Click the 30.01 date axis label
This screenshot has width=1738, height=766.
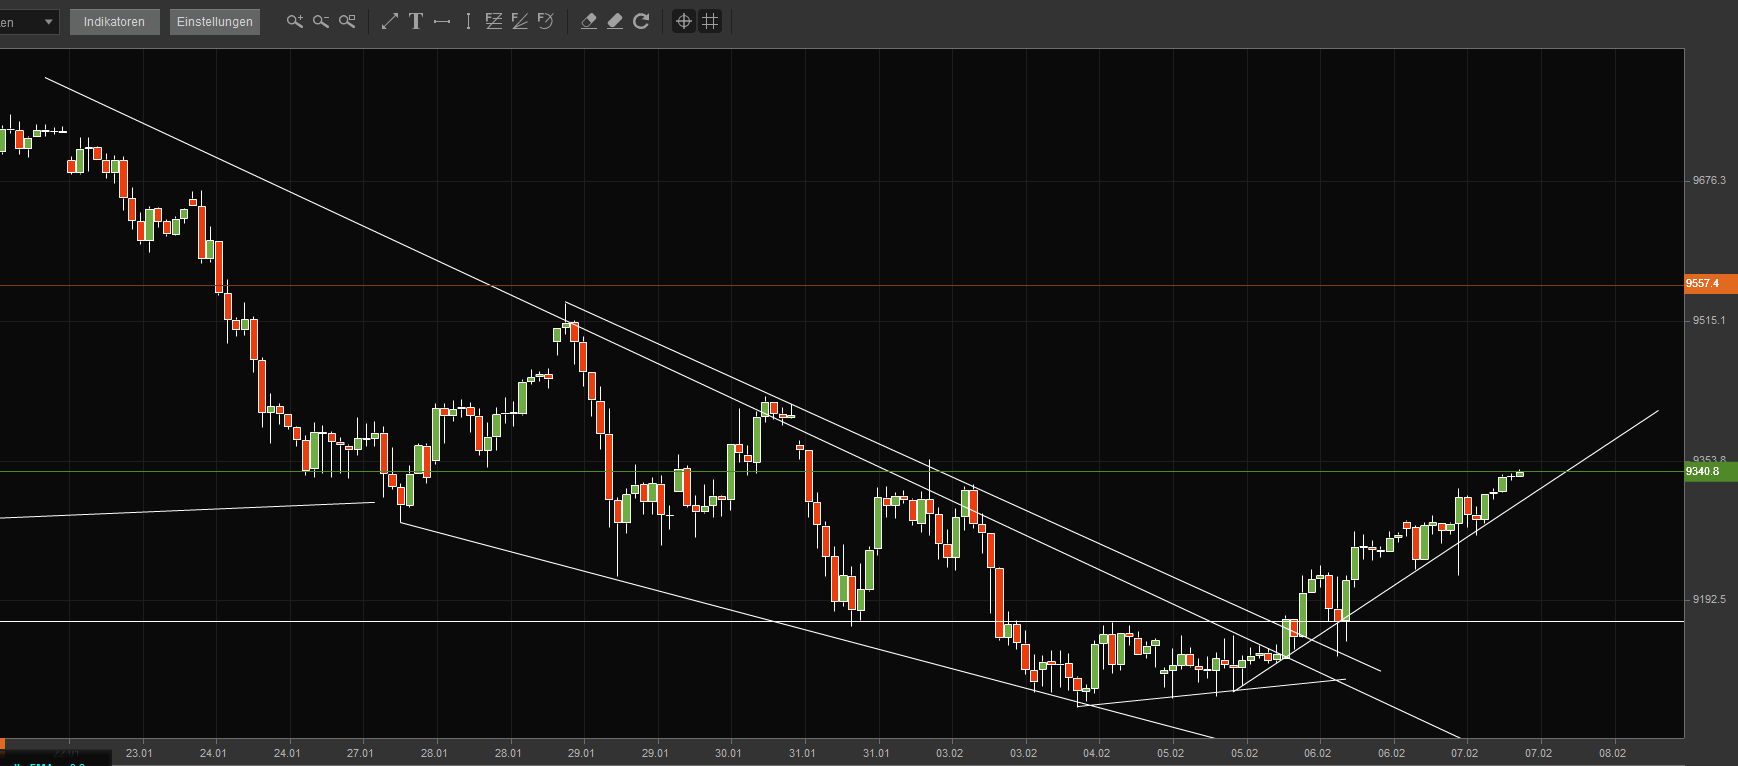728,753
